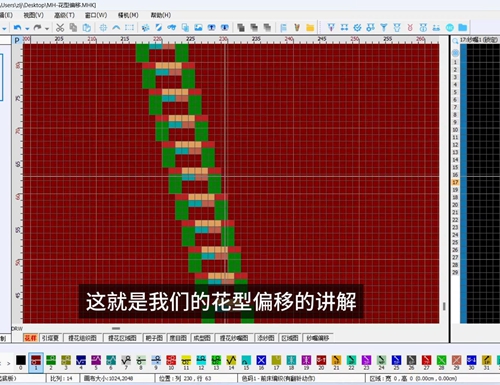This screenshot has height=385, width=500.
Task: Select black color code 0 swatch
Action: tap(21, 360)
